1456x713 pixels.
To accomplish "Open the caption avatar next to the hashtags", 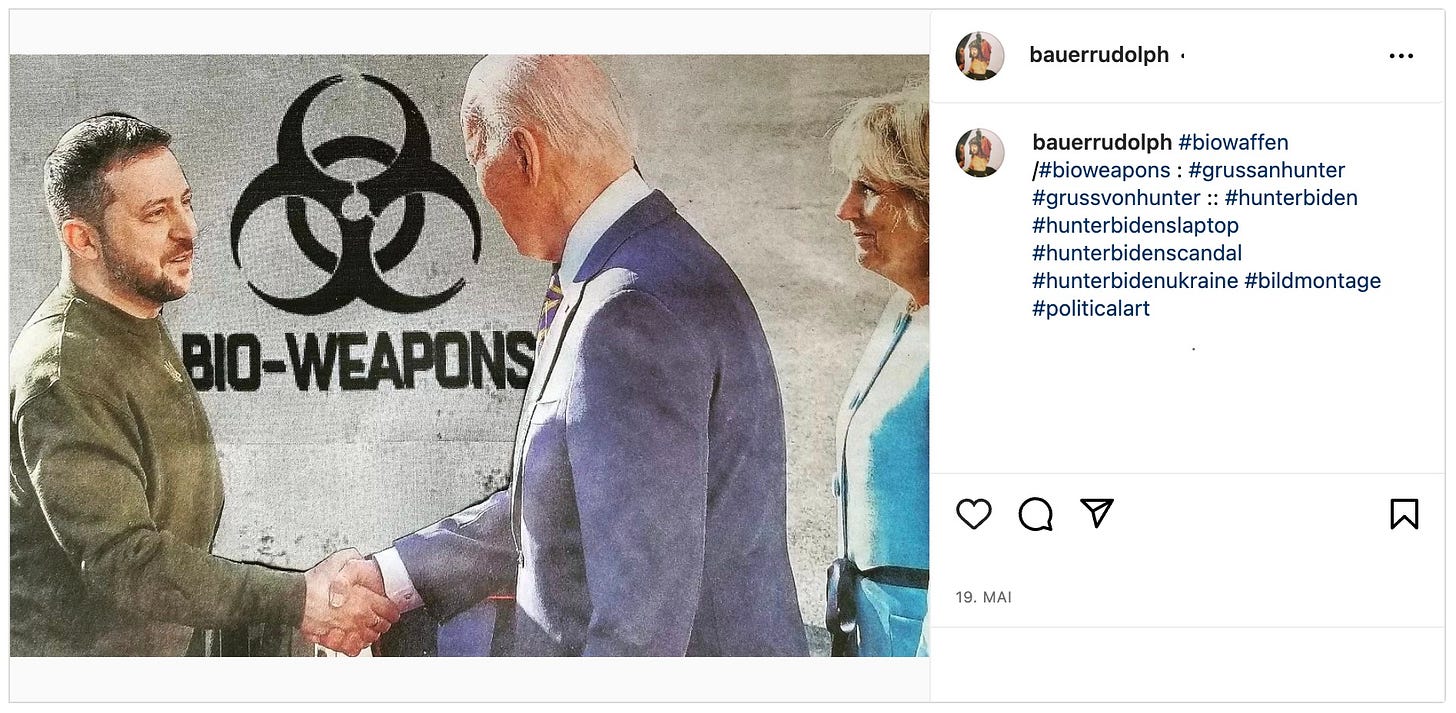I will click(980, 153).
